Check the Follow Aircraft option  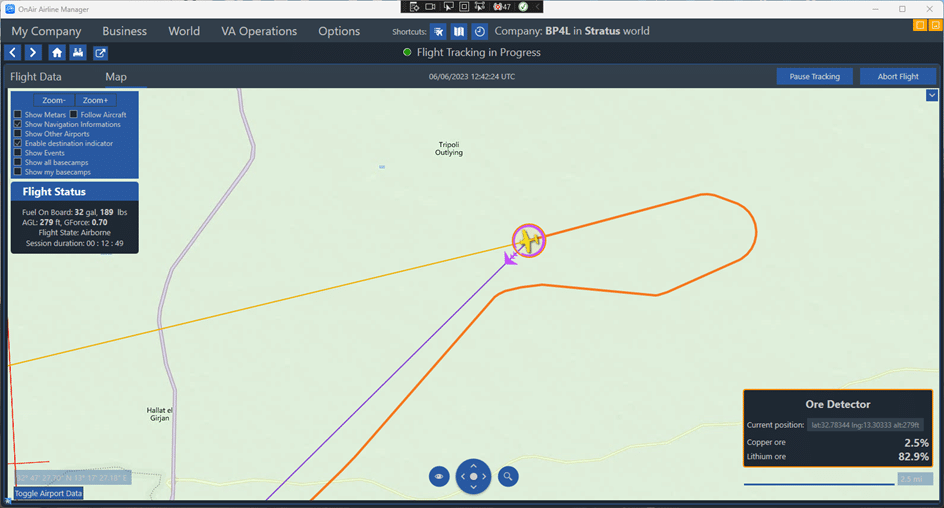(x=74, y=115)
